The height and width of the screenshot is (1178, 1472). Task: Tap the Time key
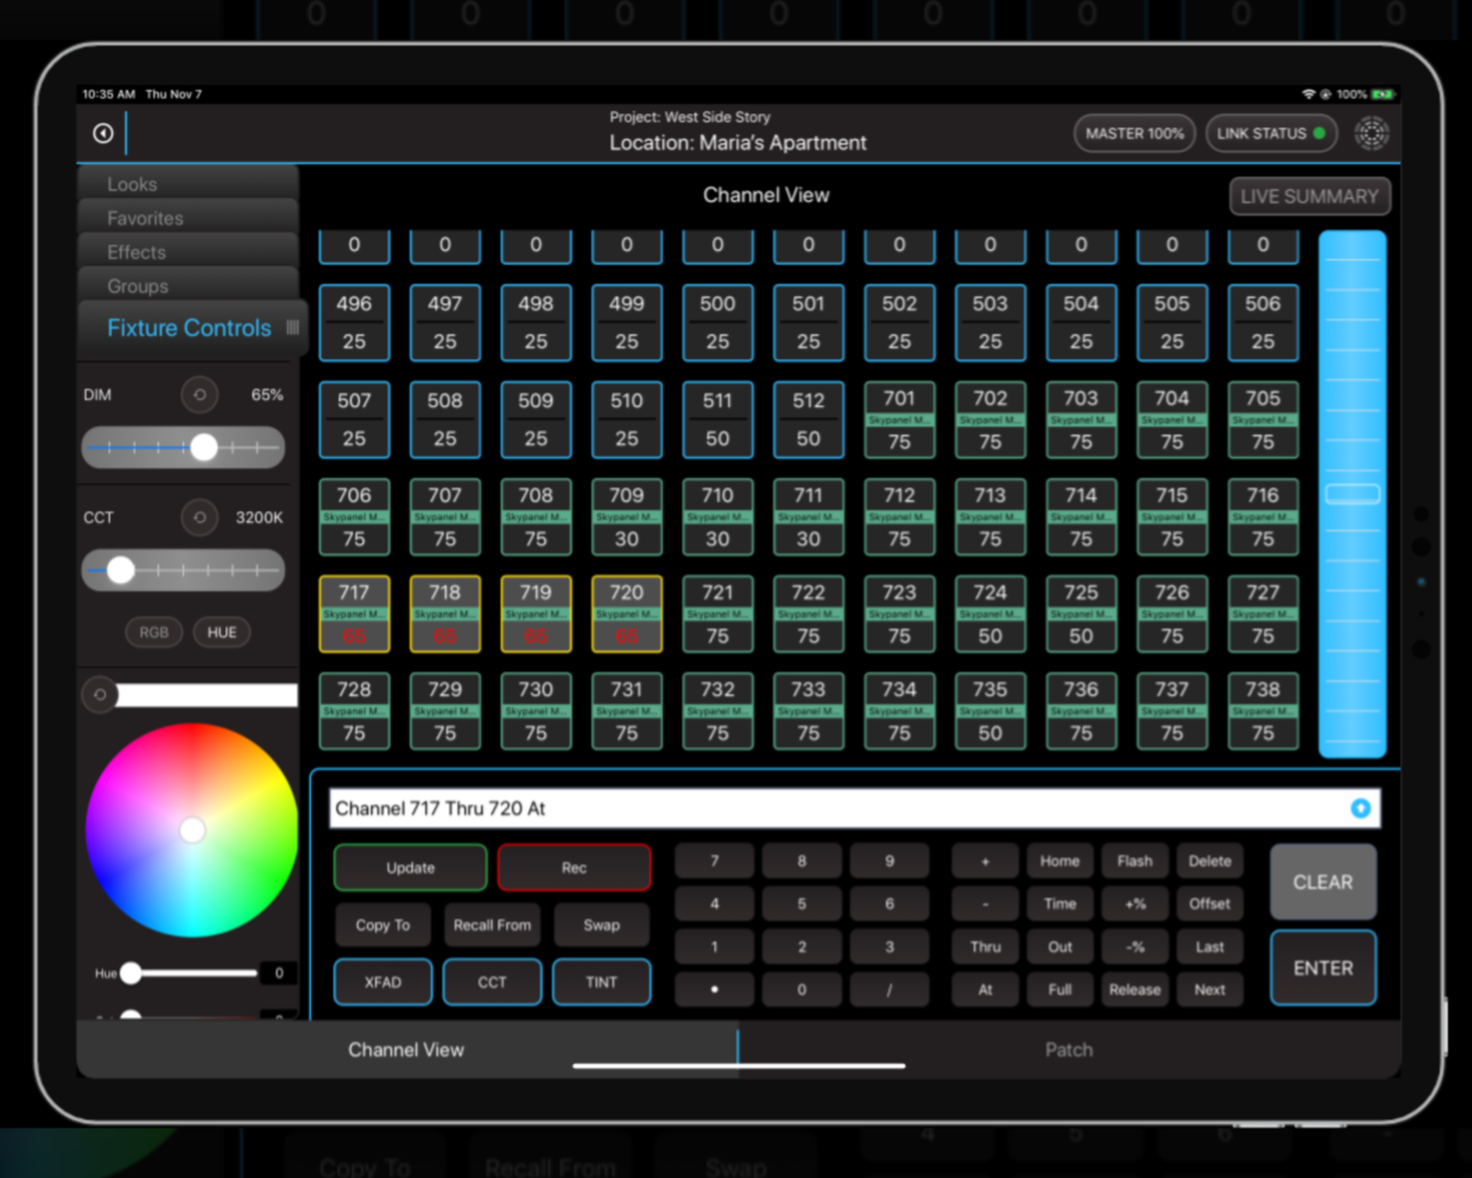pos(1060,904)
